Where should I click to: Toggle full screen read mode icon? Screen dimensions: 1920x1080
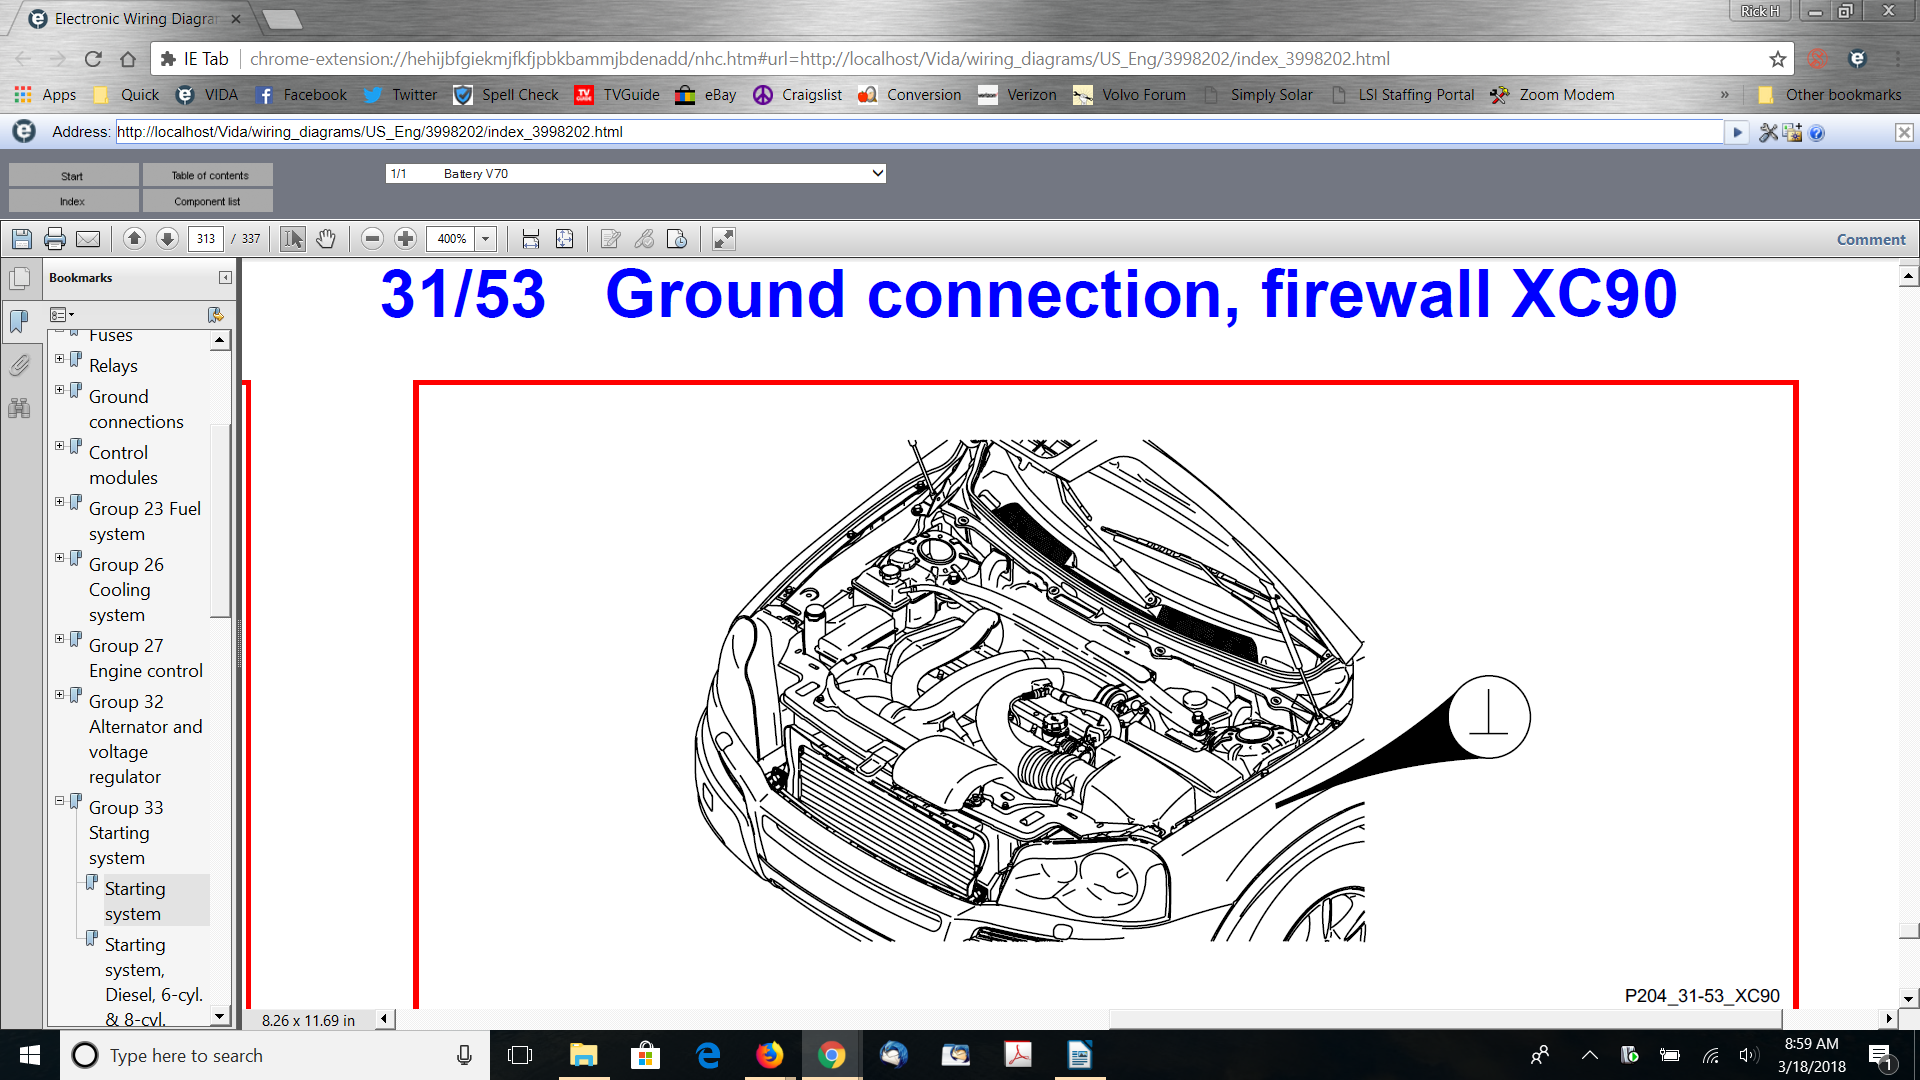pos(723,239)
